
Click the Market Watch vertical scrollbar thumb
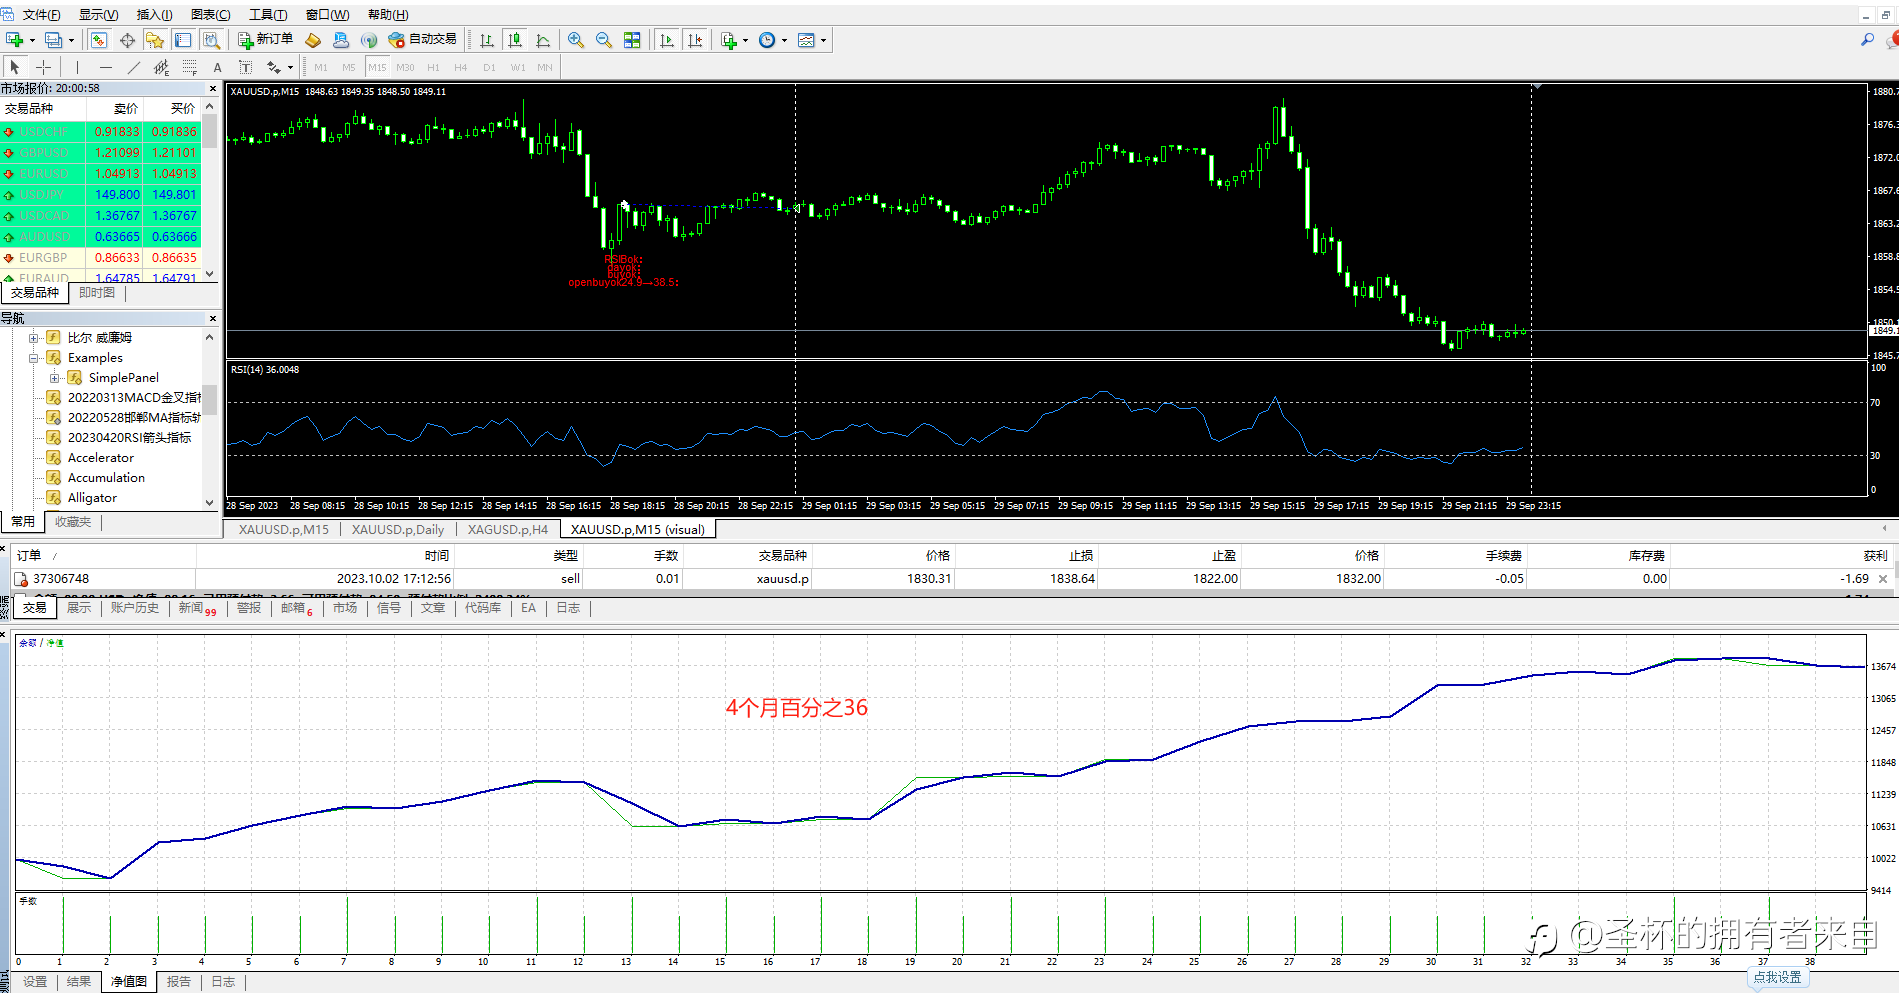pyautogui.click(x=210, y=131)
